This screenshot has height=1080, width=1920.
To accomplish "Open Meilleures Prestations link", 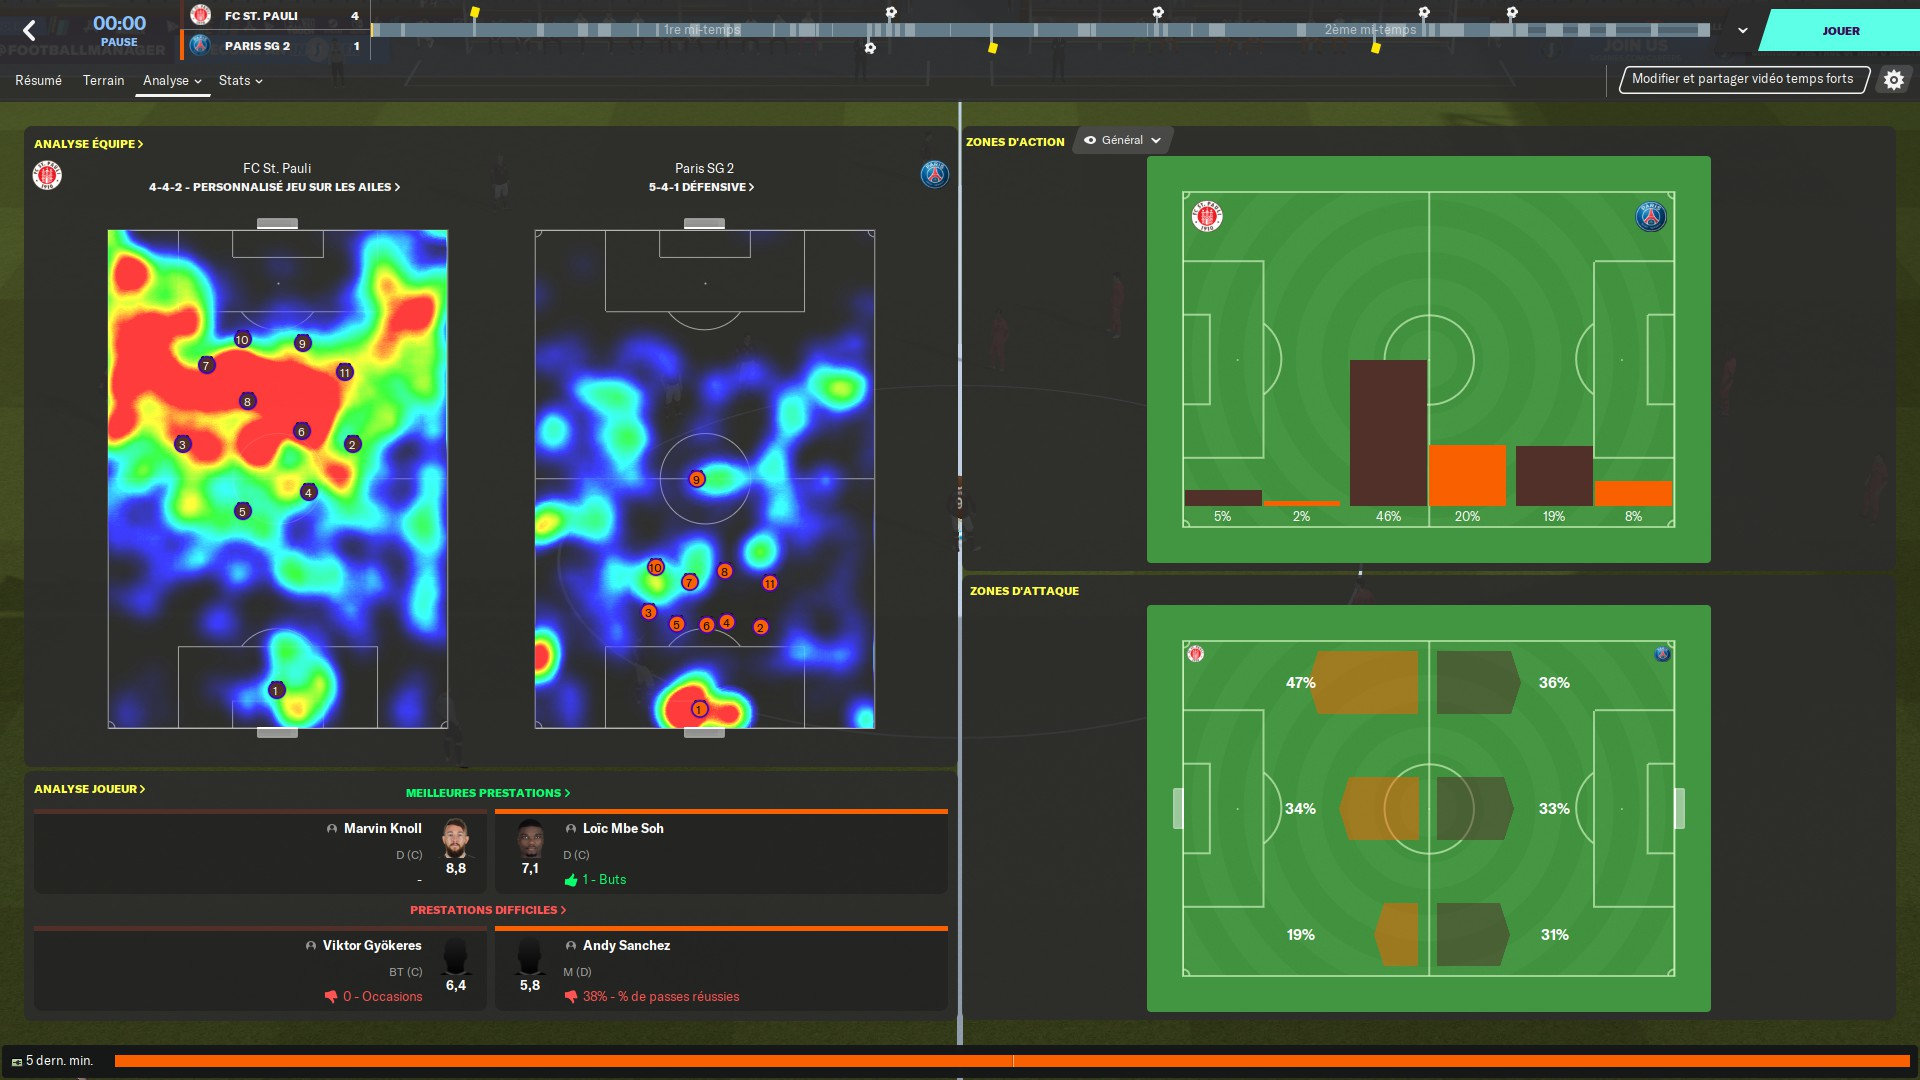I will point(487,793).
